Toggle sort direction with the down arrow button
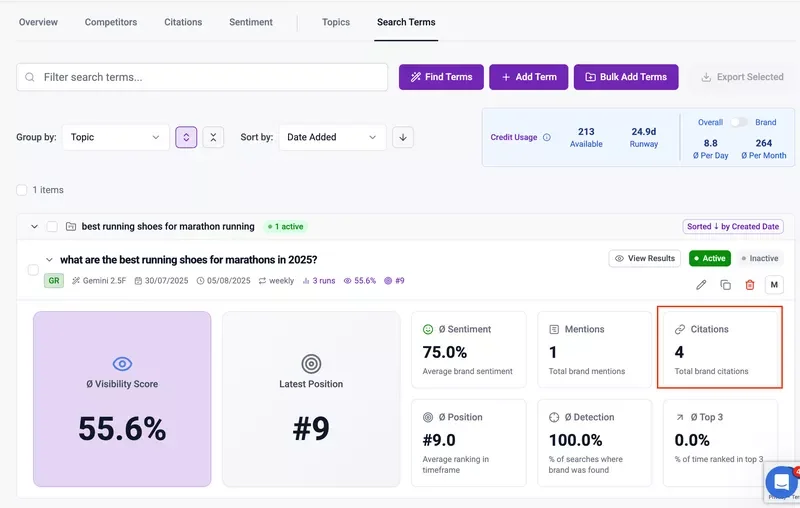The height and width of the screenshot is (508, 800). [x=403, y=137]
